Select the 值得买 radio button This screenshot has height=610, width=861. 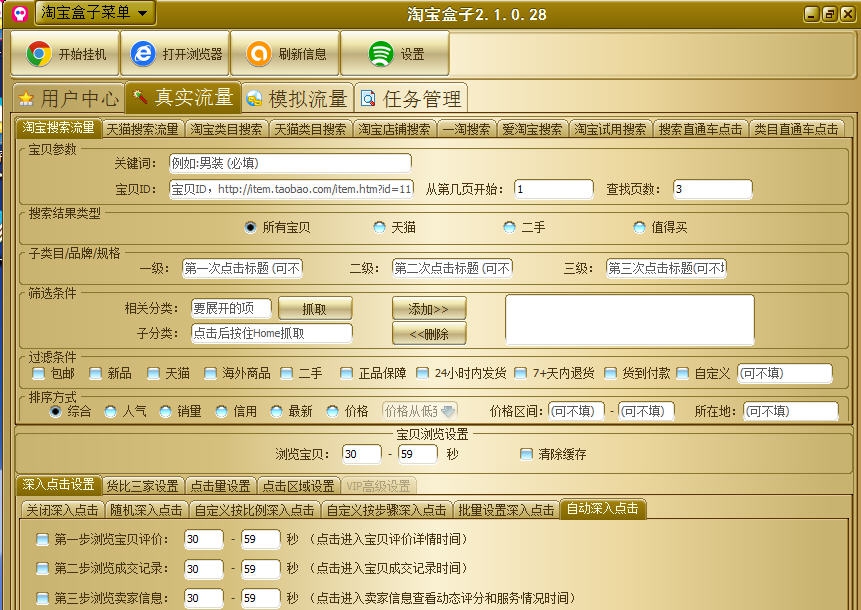point(639,227)
